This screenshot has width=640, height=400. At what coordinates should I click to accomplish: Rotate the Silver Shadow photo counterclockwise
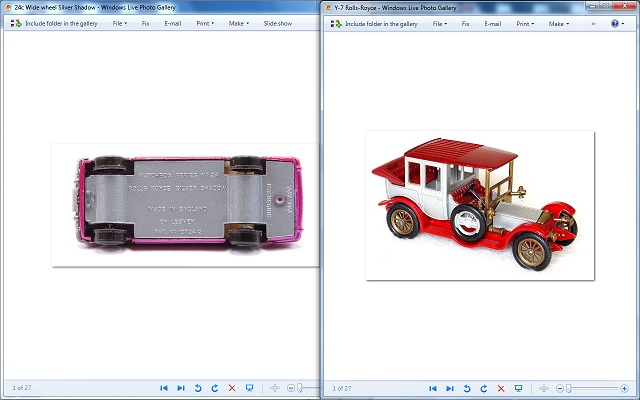click(x=198, y=387)
